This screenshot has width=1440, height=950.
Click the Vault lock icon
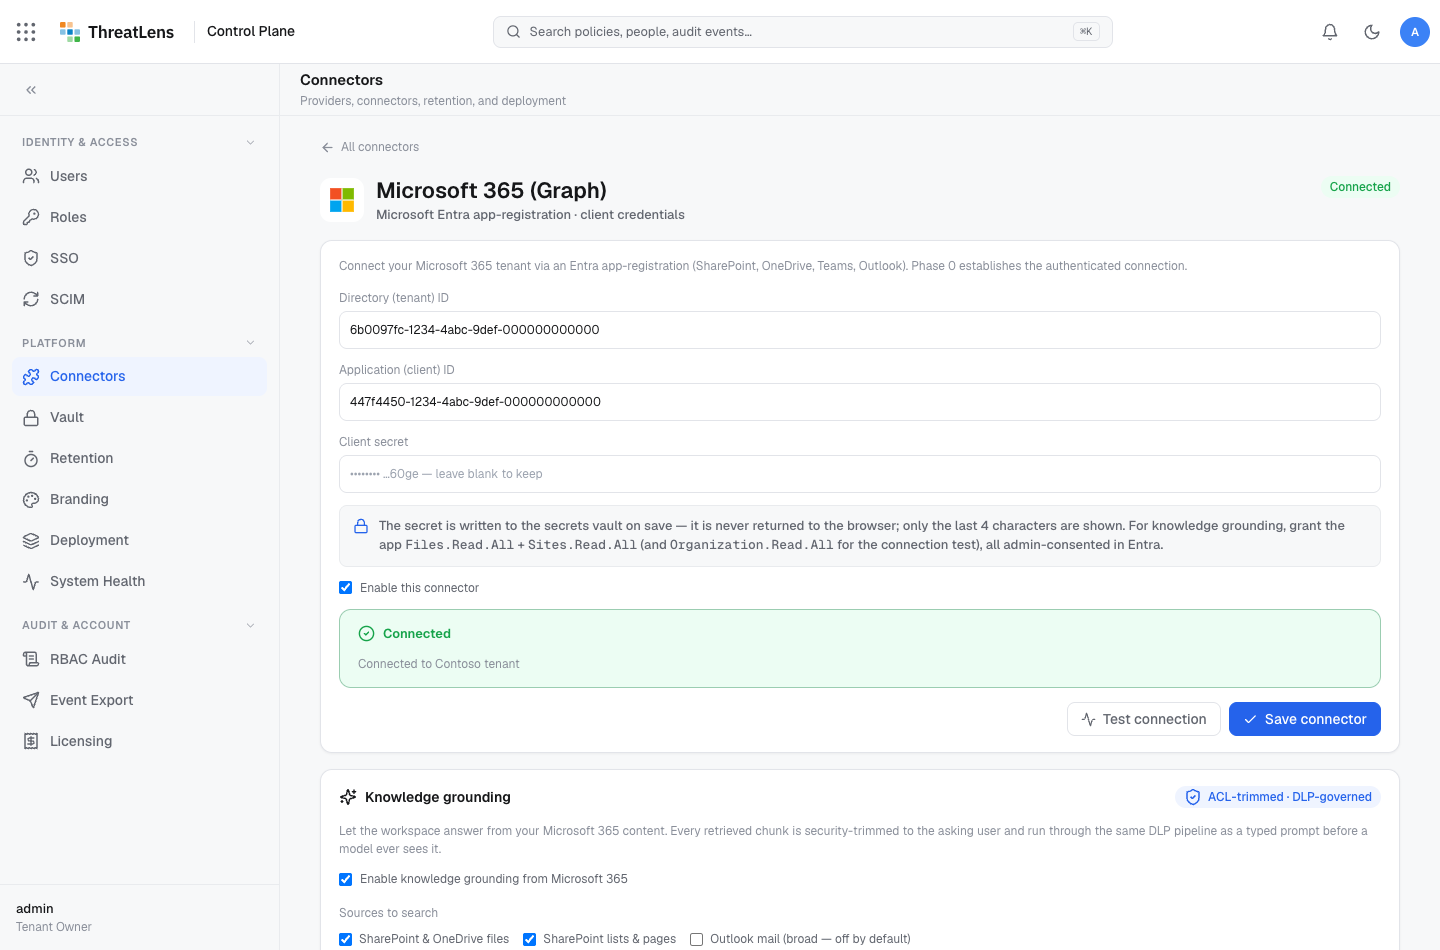(x=31, y=418)
